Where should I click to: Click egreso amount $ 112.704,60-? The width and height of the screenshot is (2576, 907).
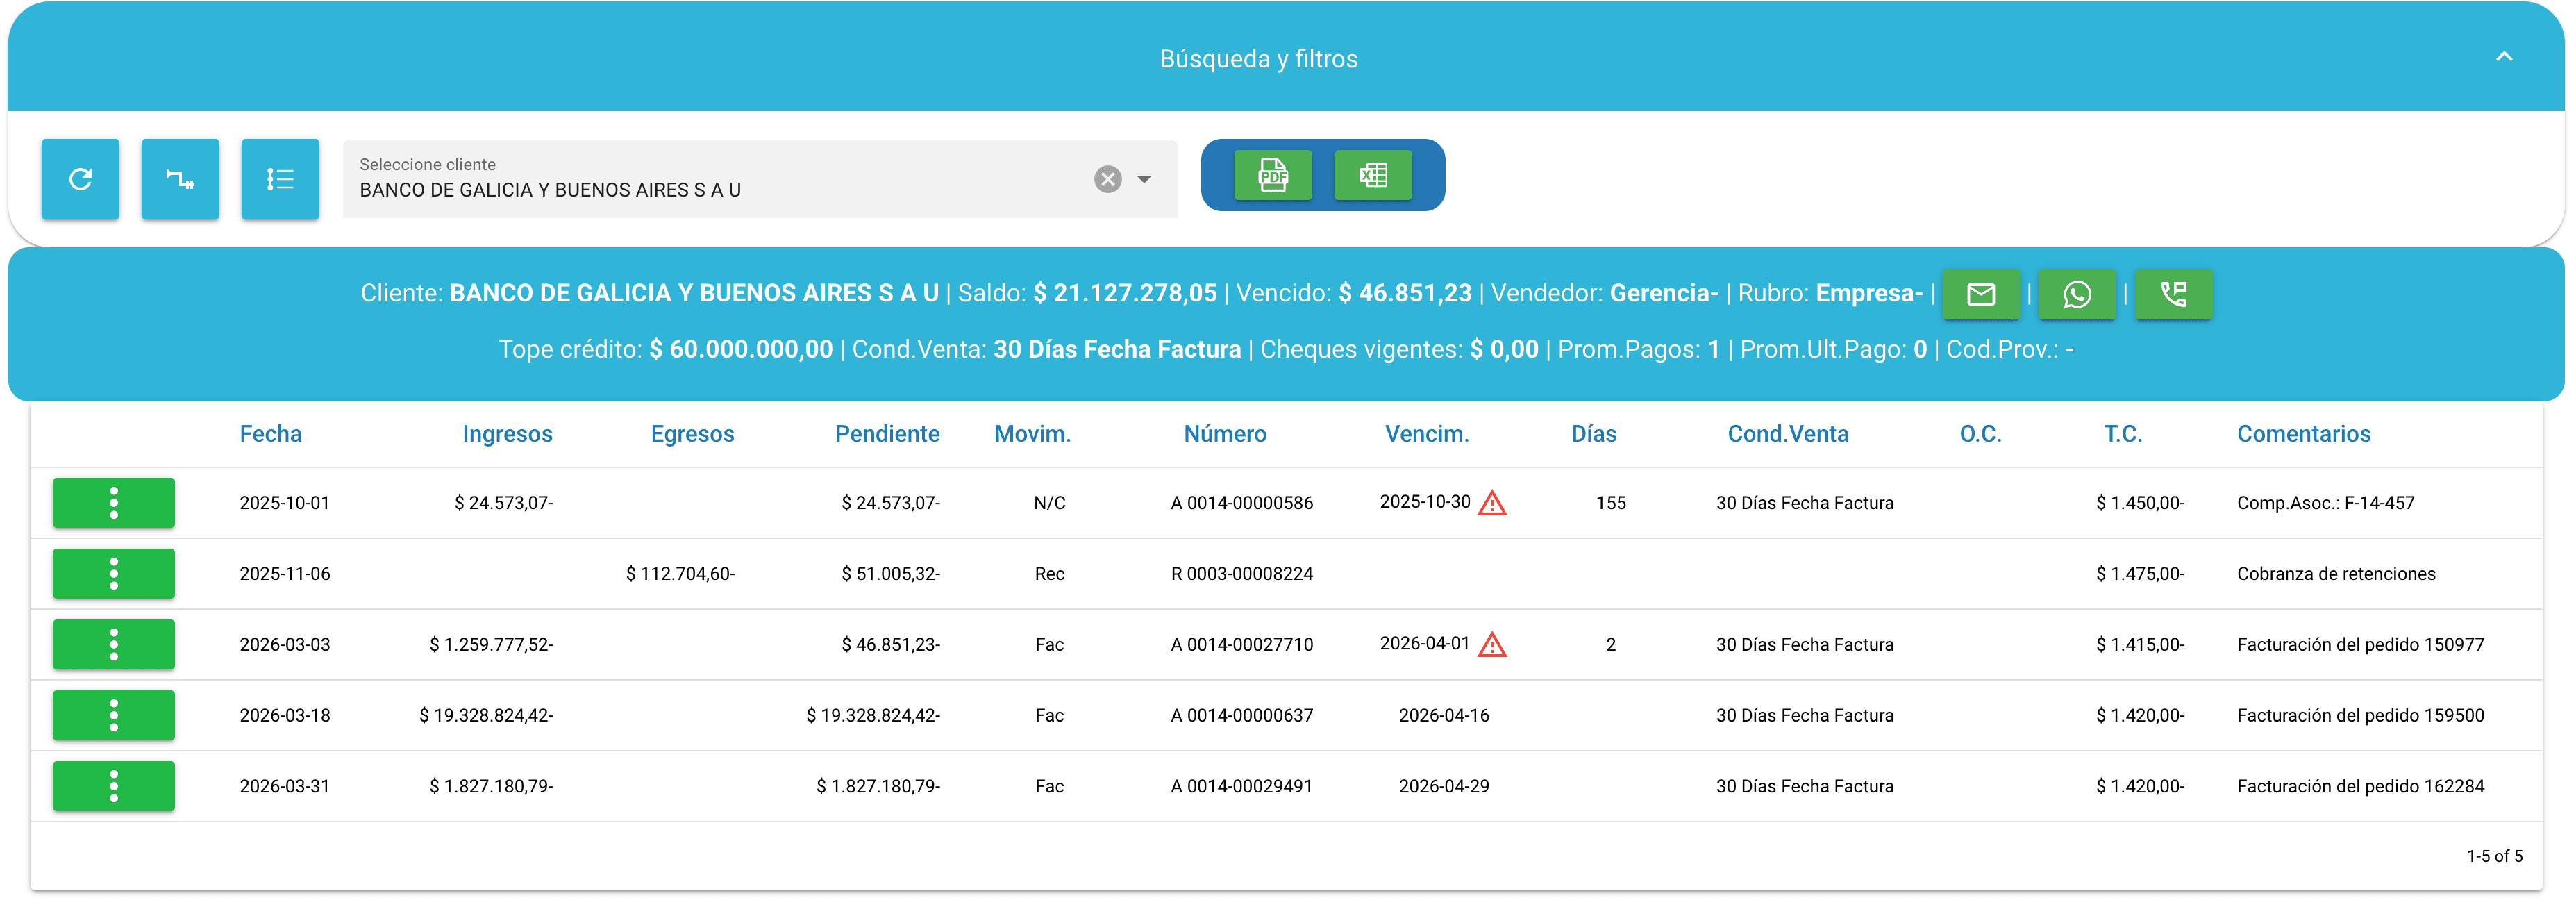680,574
